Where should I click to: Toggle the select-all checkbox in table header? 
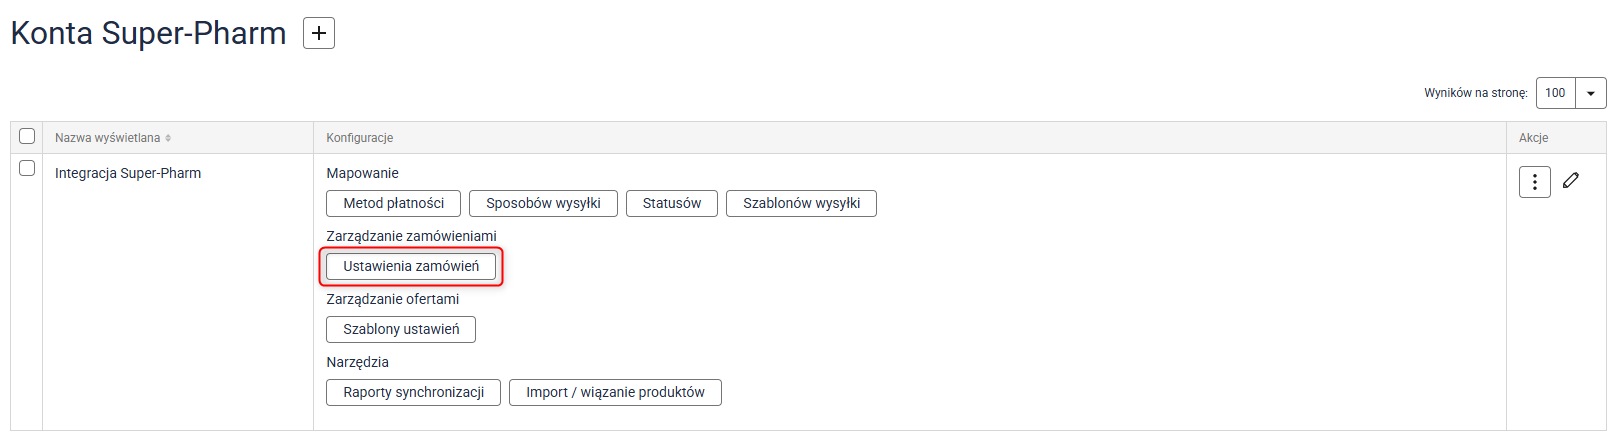point(27,136)
